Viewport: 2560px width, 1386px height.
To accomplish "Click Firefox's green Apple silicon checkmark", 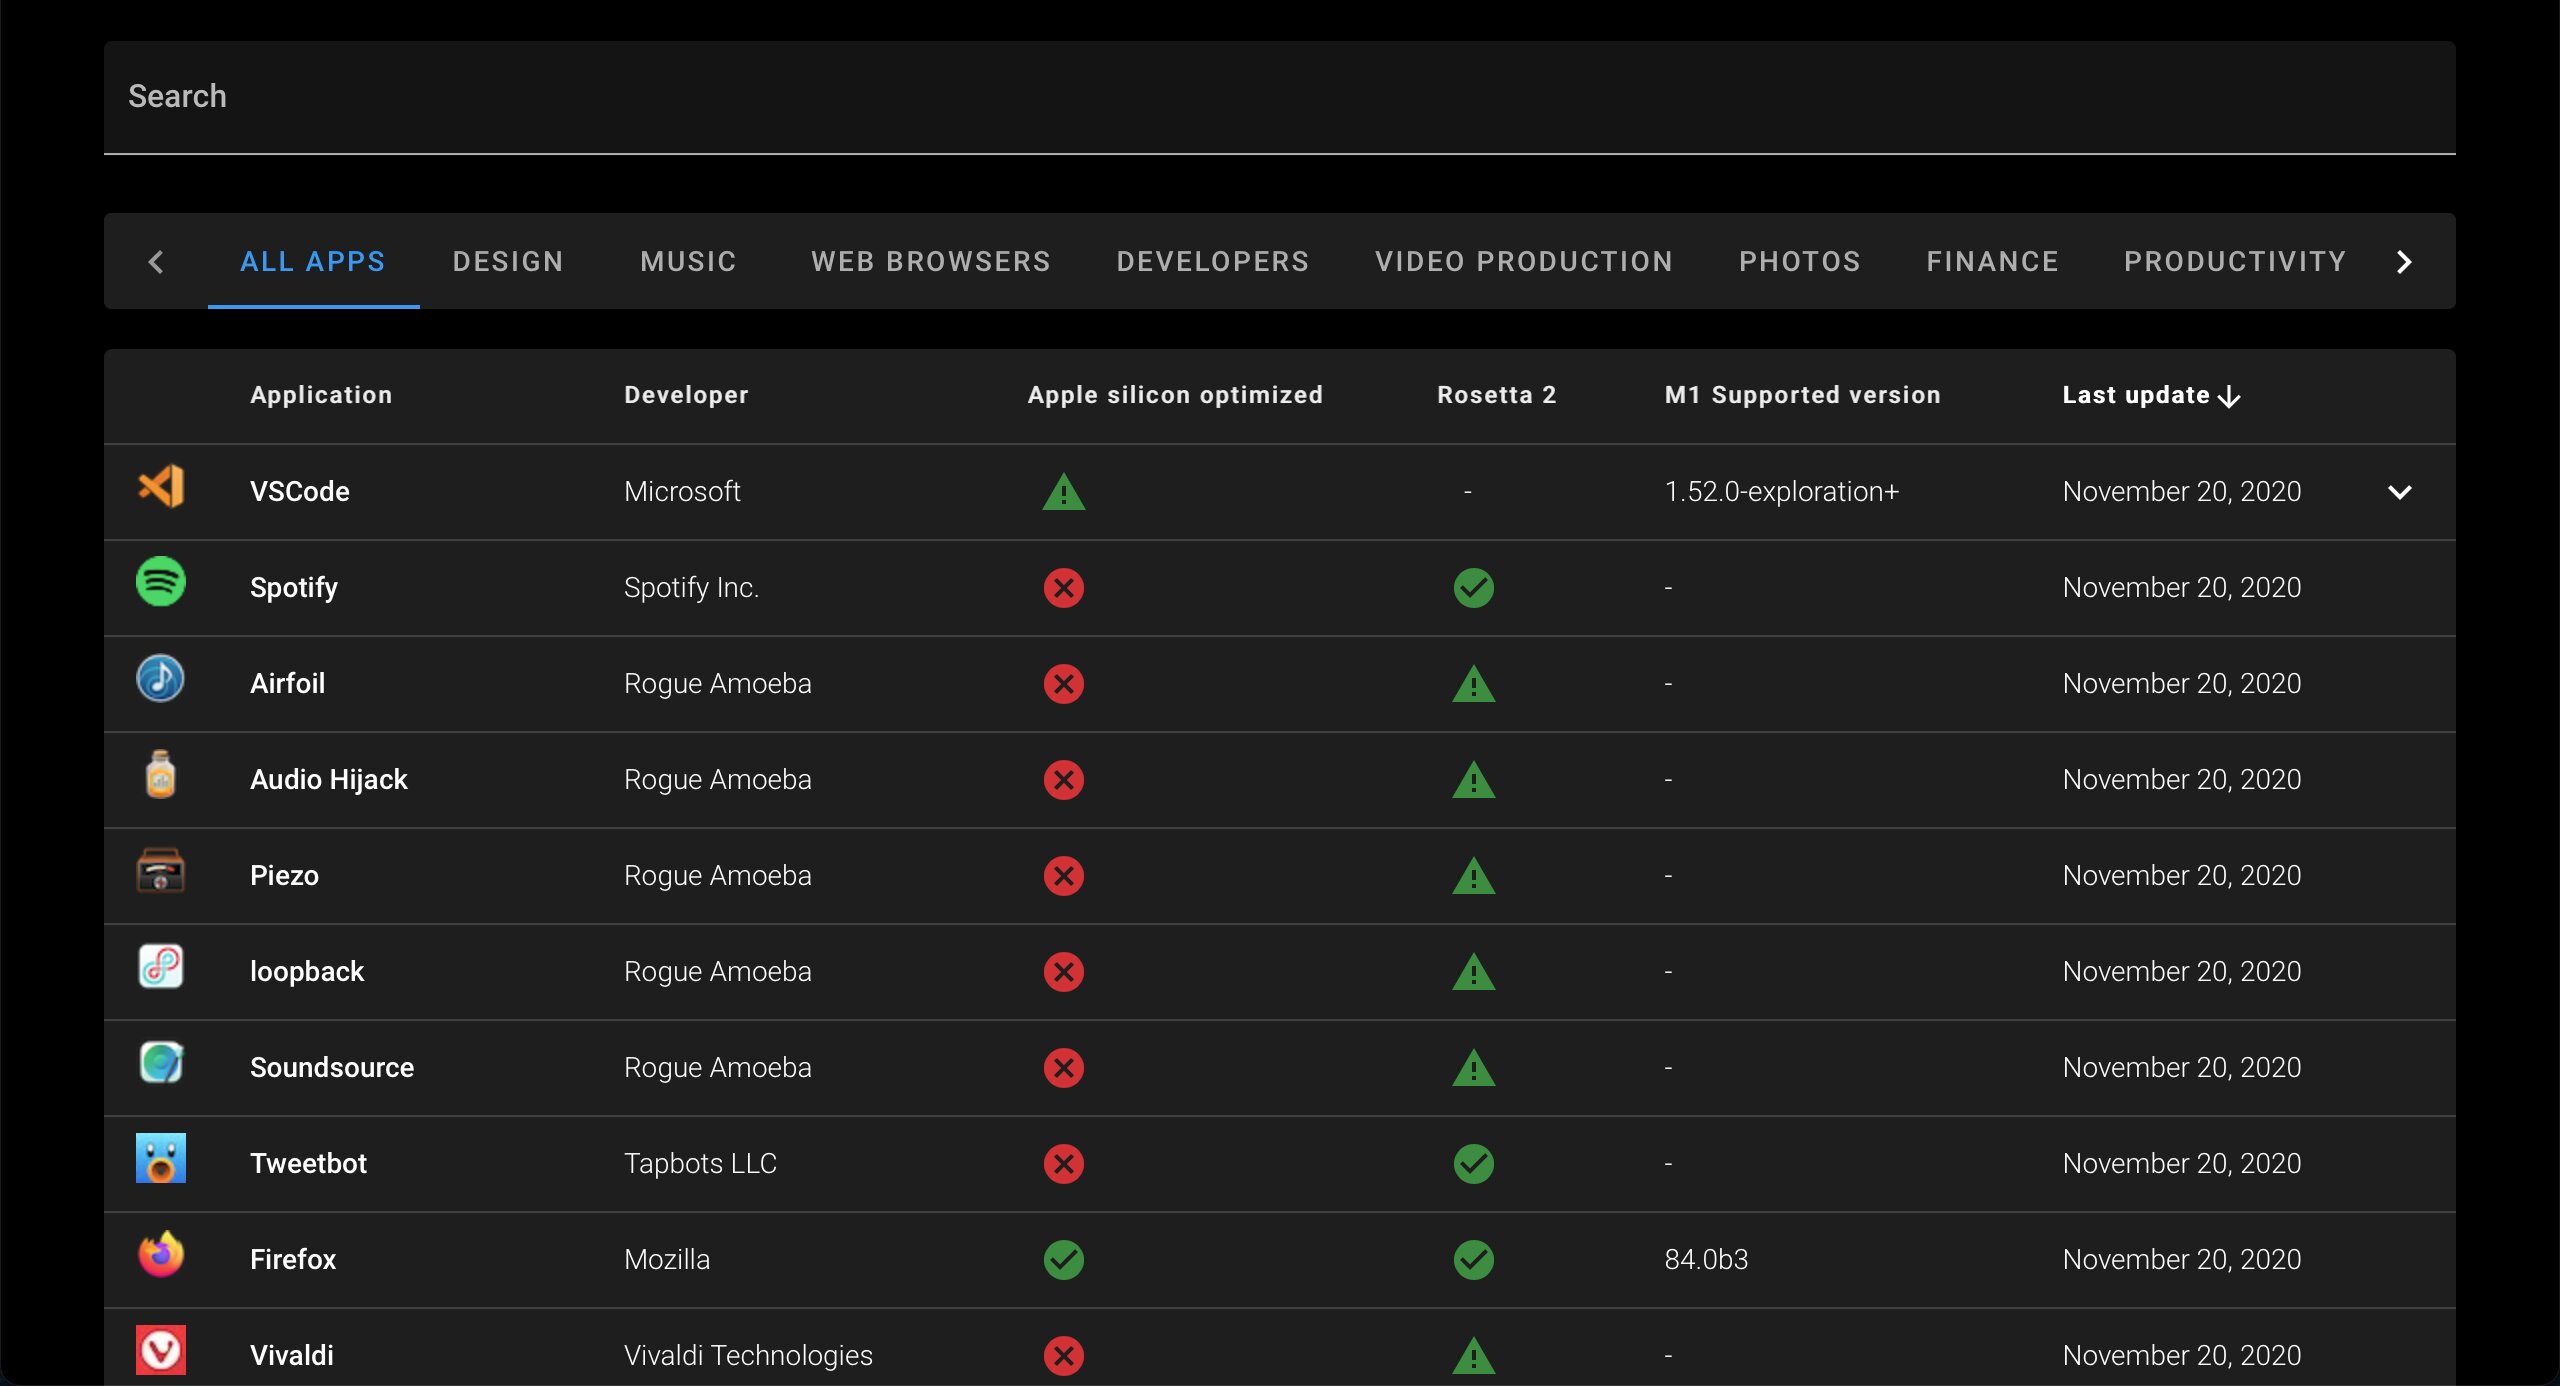I will [1064, 1260].
